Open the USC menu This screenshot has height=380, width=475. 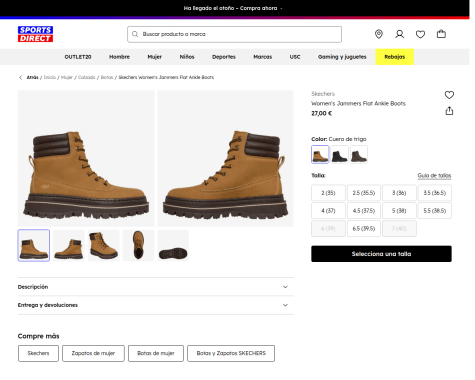point(295,57)
